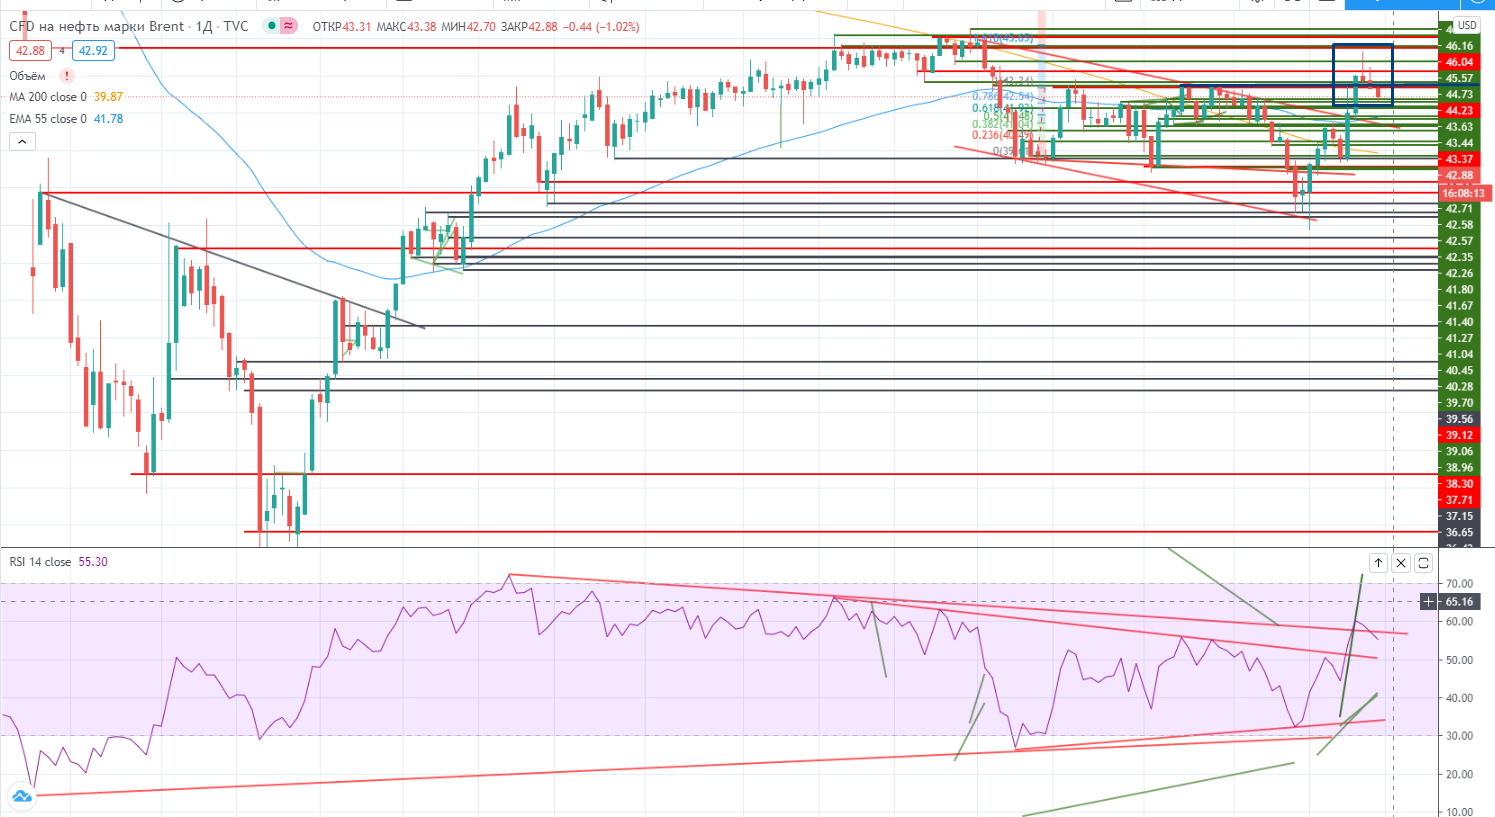The width and height of the screenshot is (1495, 817).
Task: Click the blue 42.92 buy price button
Action: click(x=93, y=50)
